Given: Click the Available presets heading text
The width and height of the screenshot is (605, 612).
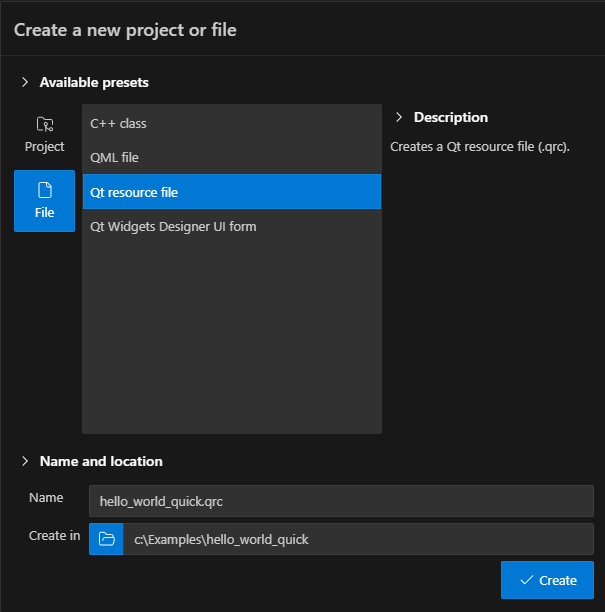Looking at the screenshot, I should pos(94,82).
